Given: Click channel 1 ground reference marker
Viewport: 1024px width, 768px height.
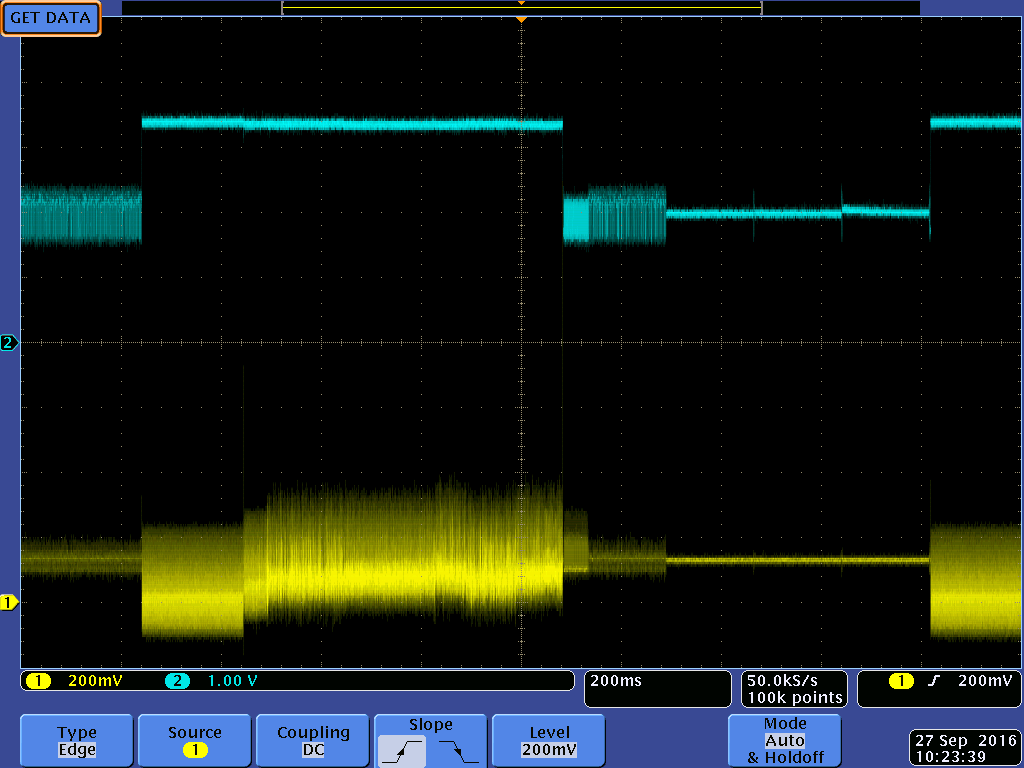Looking at the screenshot, I should [9, 602].
